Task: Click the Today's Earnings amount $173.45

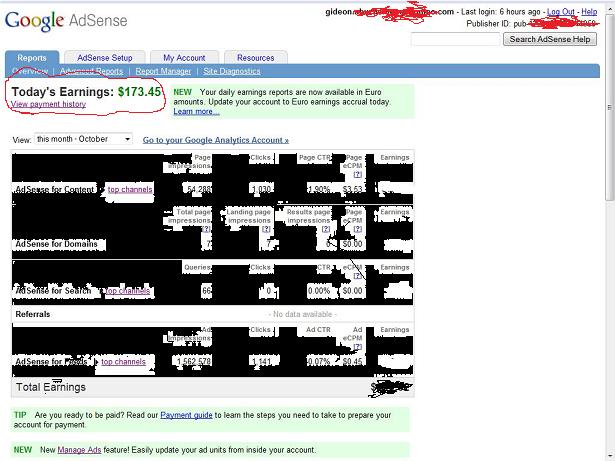Action: click(x=139, y=92)
